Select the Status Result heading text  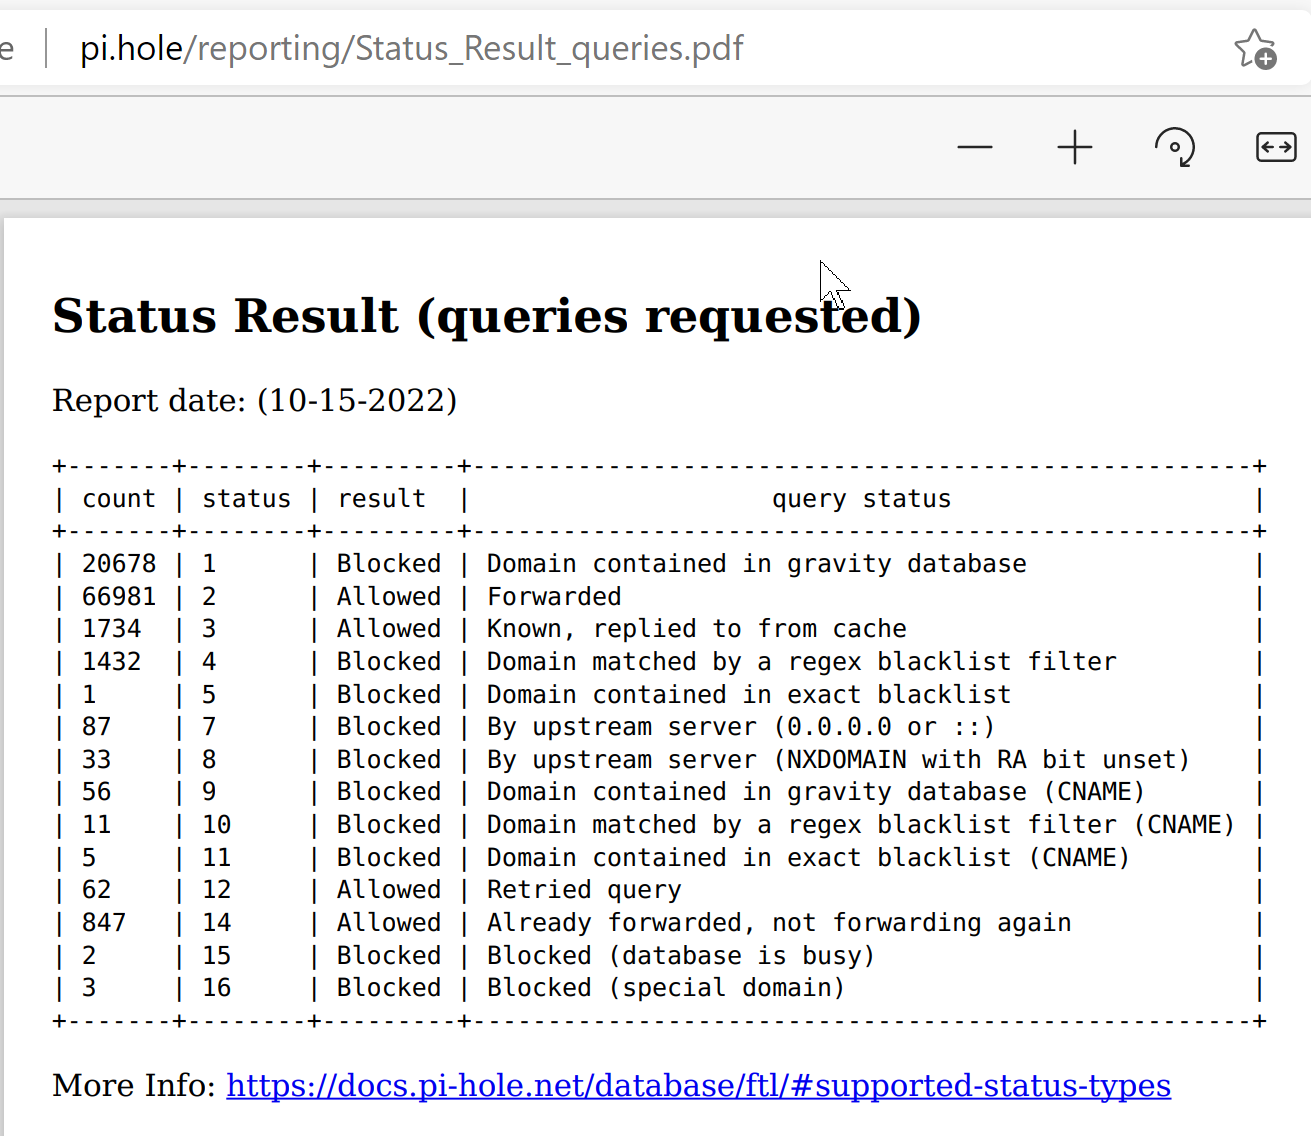(487, 316)
